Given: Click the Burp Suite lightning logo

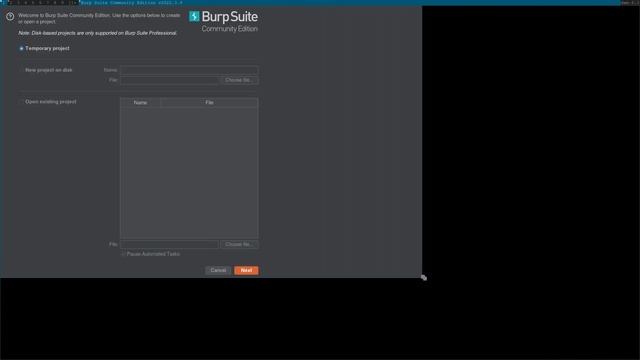Looking at the screenshot, I should click(x=194, y=16).
